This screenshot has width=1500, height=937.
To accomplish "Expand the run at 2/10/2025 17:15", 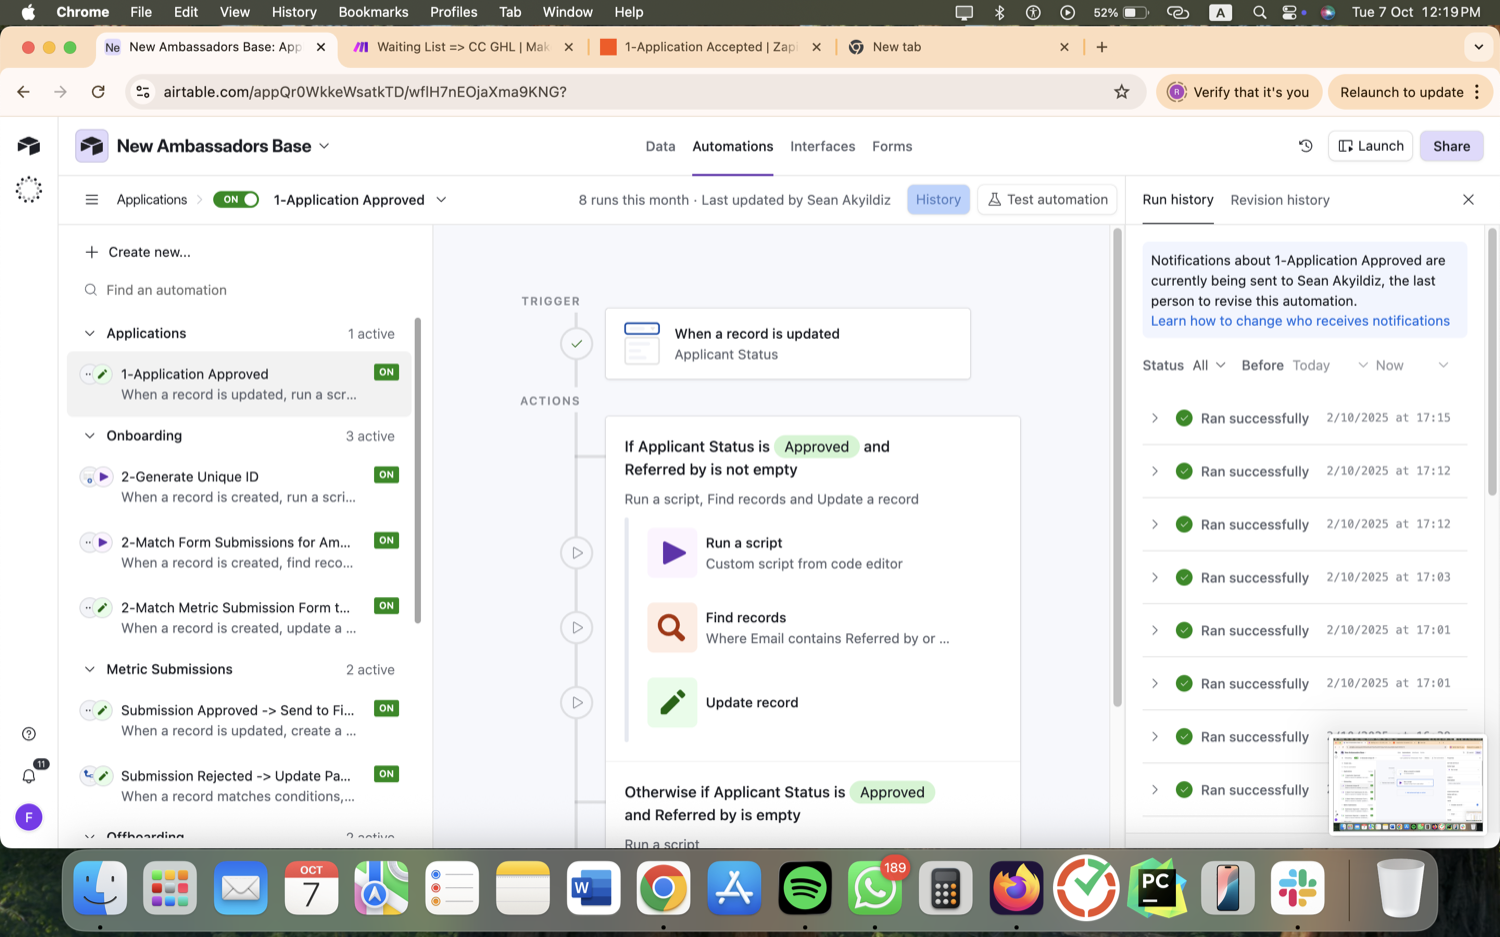I will pos(1155,418).
